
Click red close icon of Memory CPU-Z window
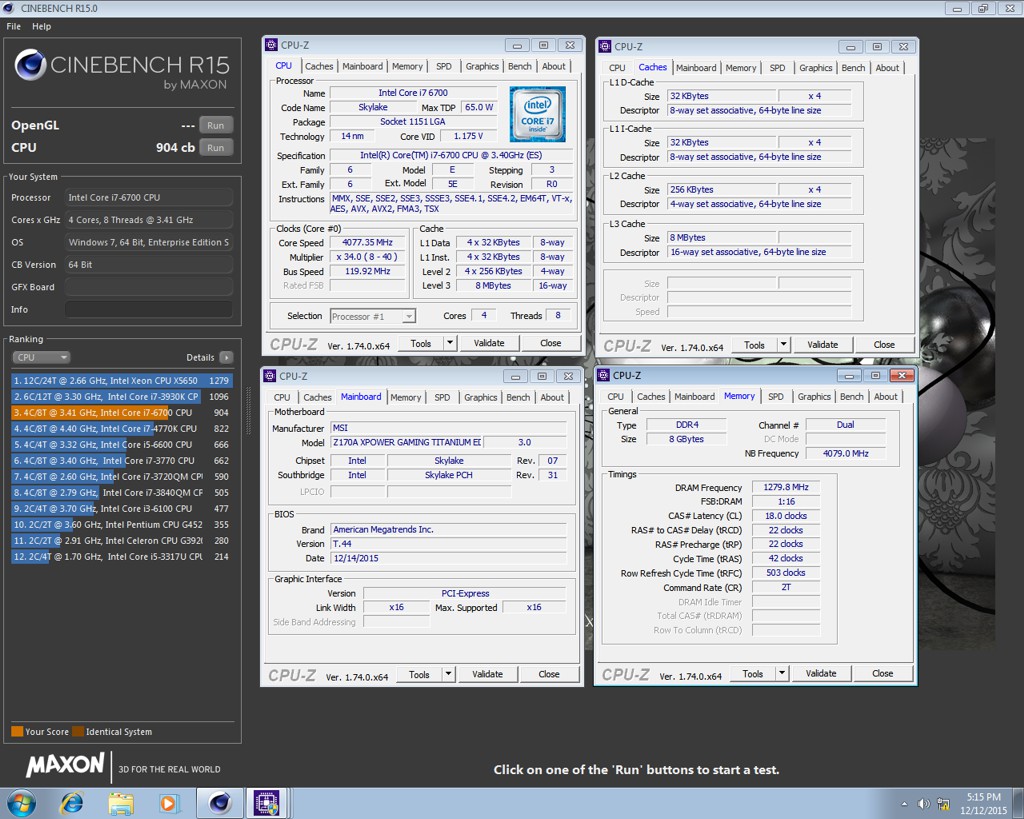[902, 376]
